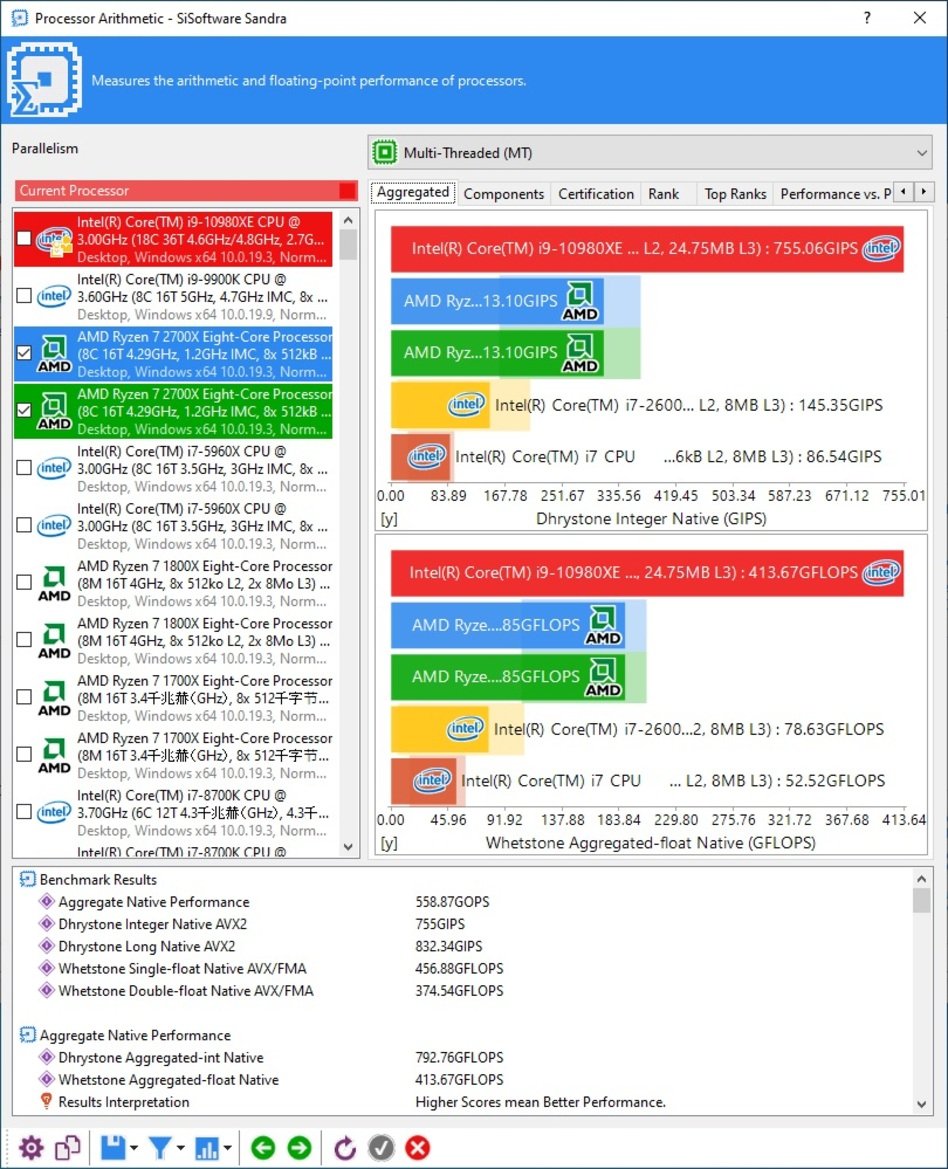Uncheck the green-highlighted Ryzen 7 2700X checkbox
Screen dimensions: 948x1169
pos(24,411)
